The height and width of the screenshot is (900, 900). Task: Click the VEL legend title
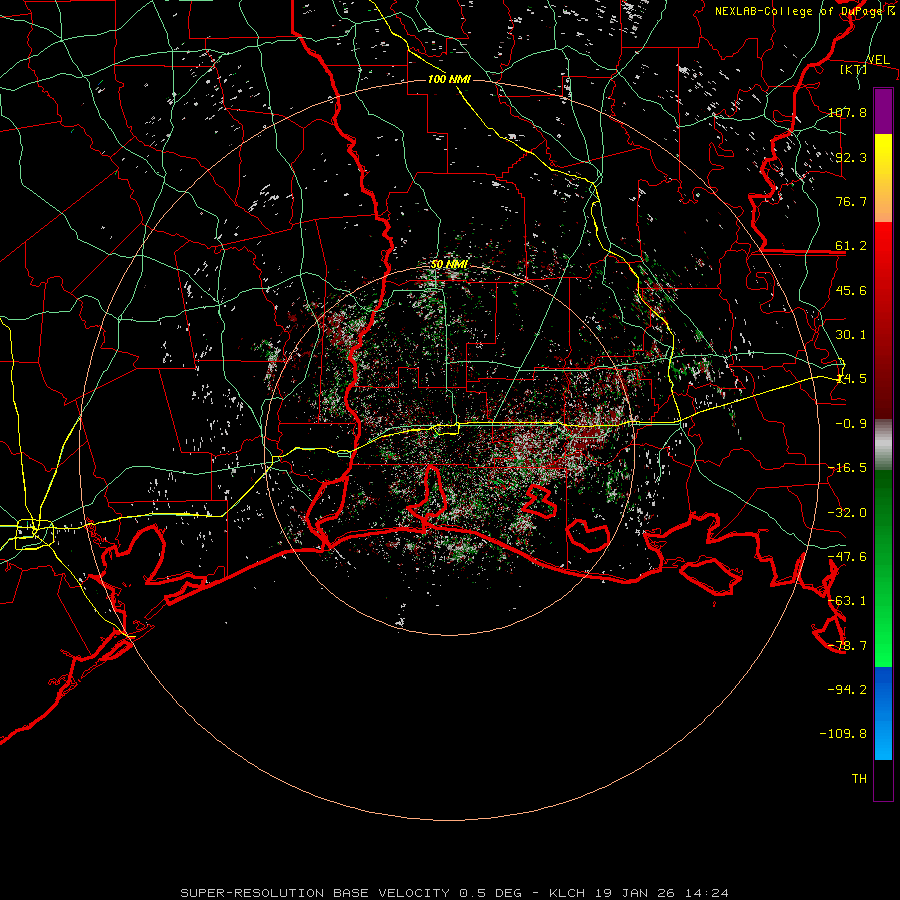click(x=878, y=60)
